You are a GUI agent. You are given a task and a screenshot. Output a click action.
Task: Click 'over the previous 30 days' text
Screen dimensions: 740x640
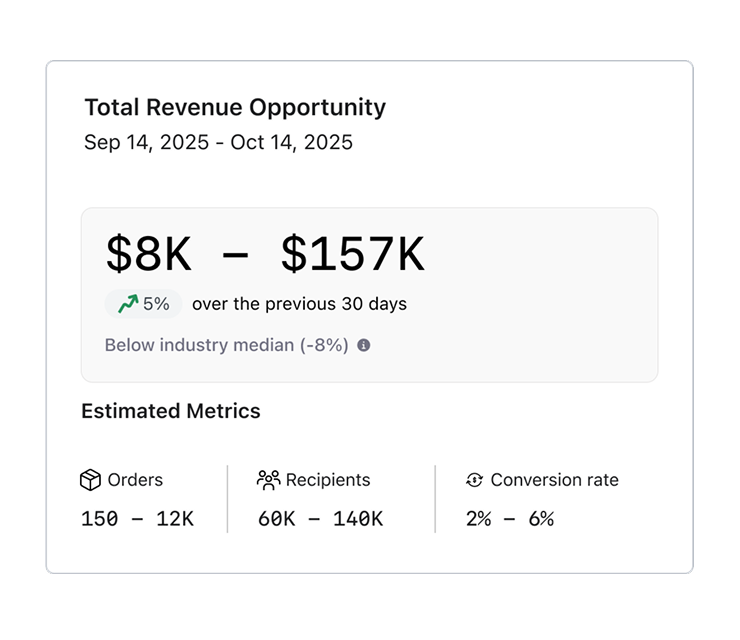pos(299,304)
